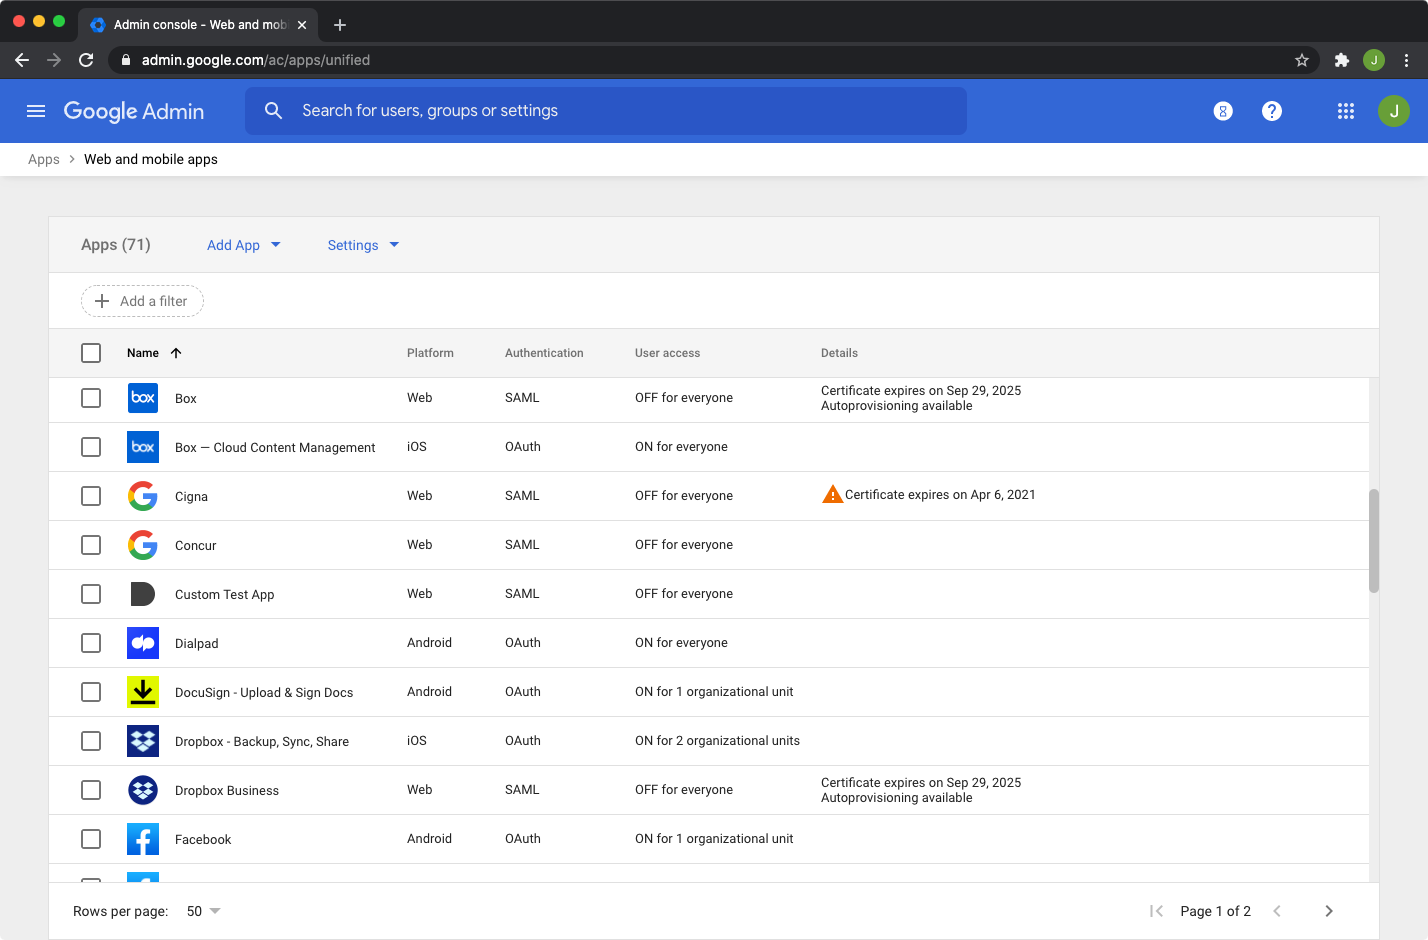
Task: Check the Dropbox Business row checkbox
Action: pos(91,790)
